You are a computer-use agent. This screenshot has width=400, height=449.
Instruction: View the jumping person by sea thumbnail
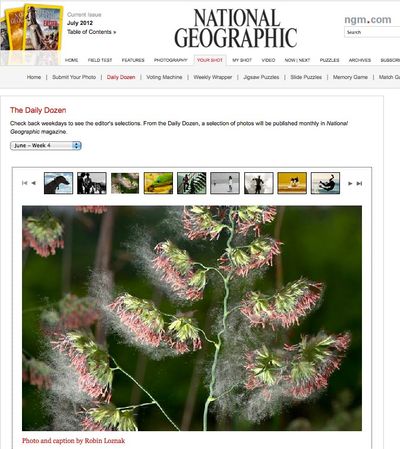pyautogui.click(x=325, y=183)
